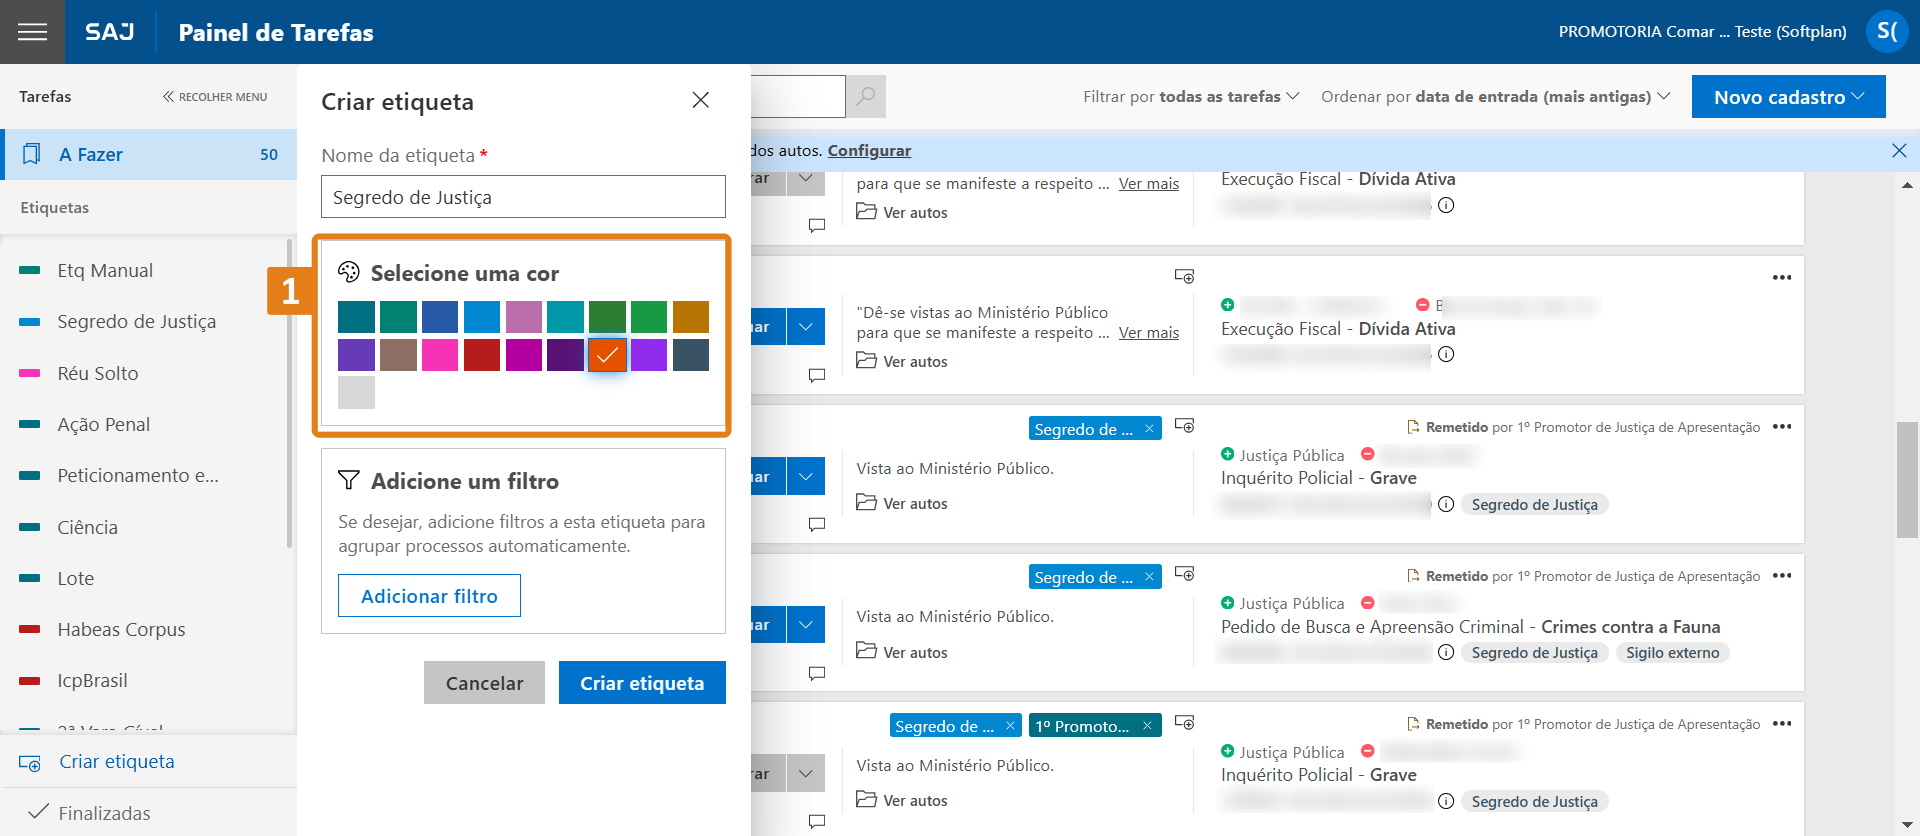Click the search magnifier icon
The width and height of the screenshot is (1920, 836).
pyautogui.click(x=866, y=96)
